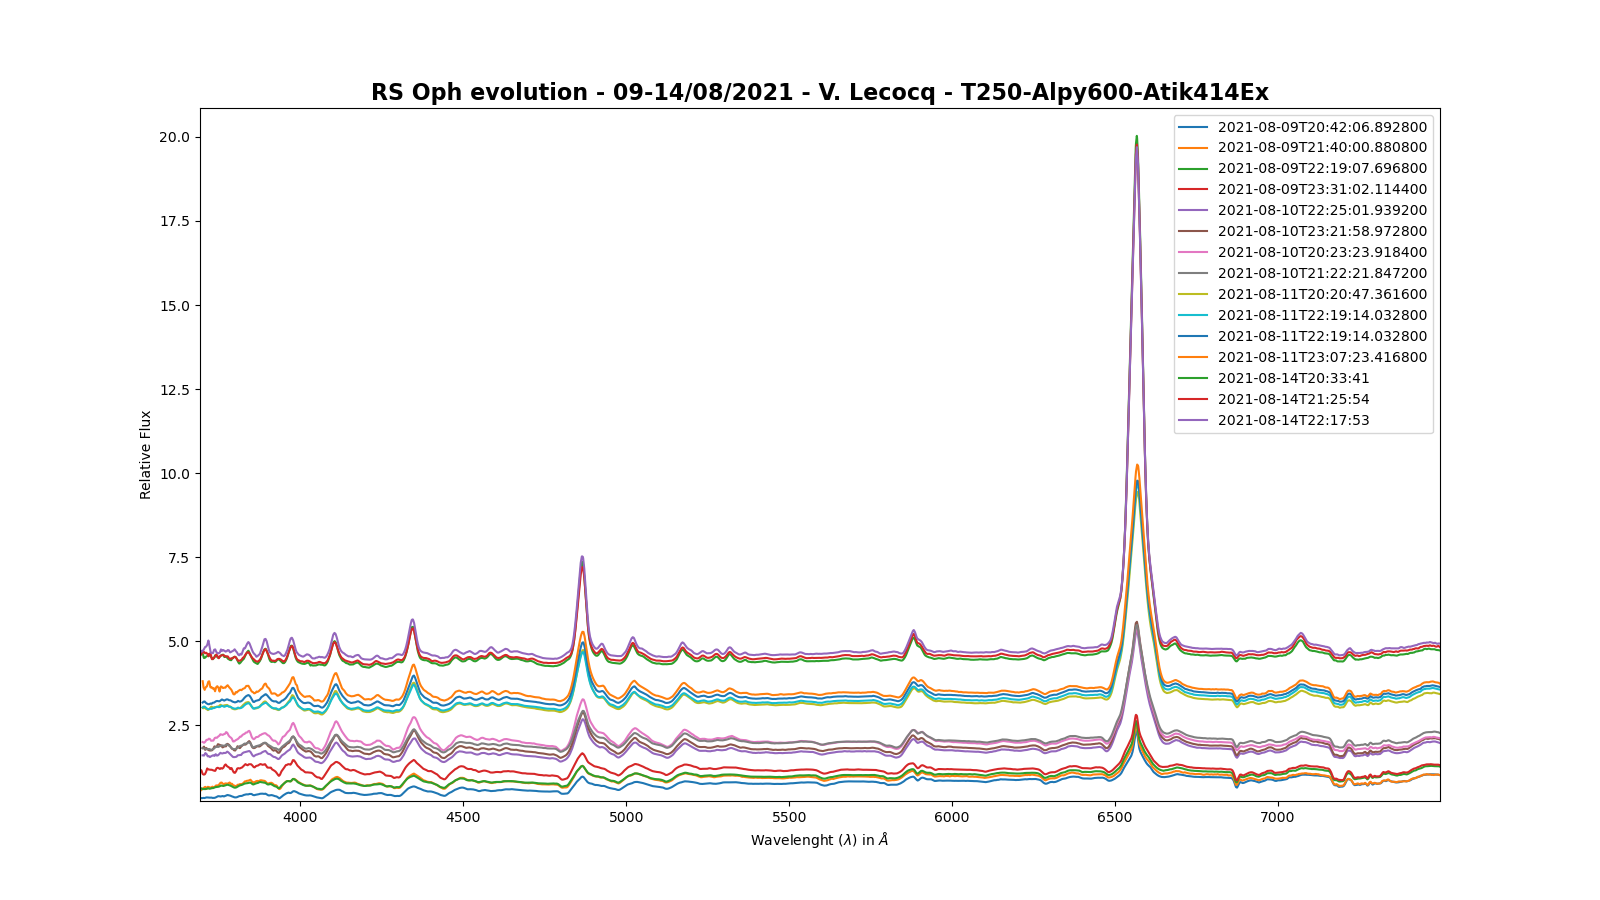Viewport: 1600px width, 900px height.
Task: Click the "Relative Flux" y-axis label
Action: [146, 455]
